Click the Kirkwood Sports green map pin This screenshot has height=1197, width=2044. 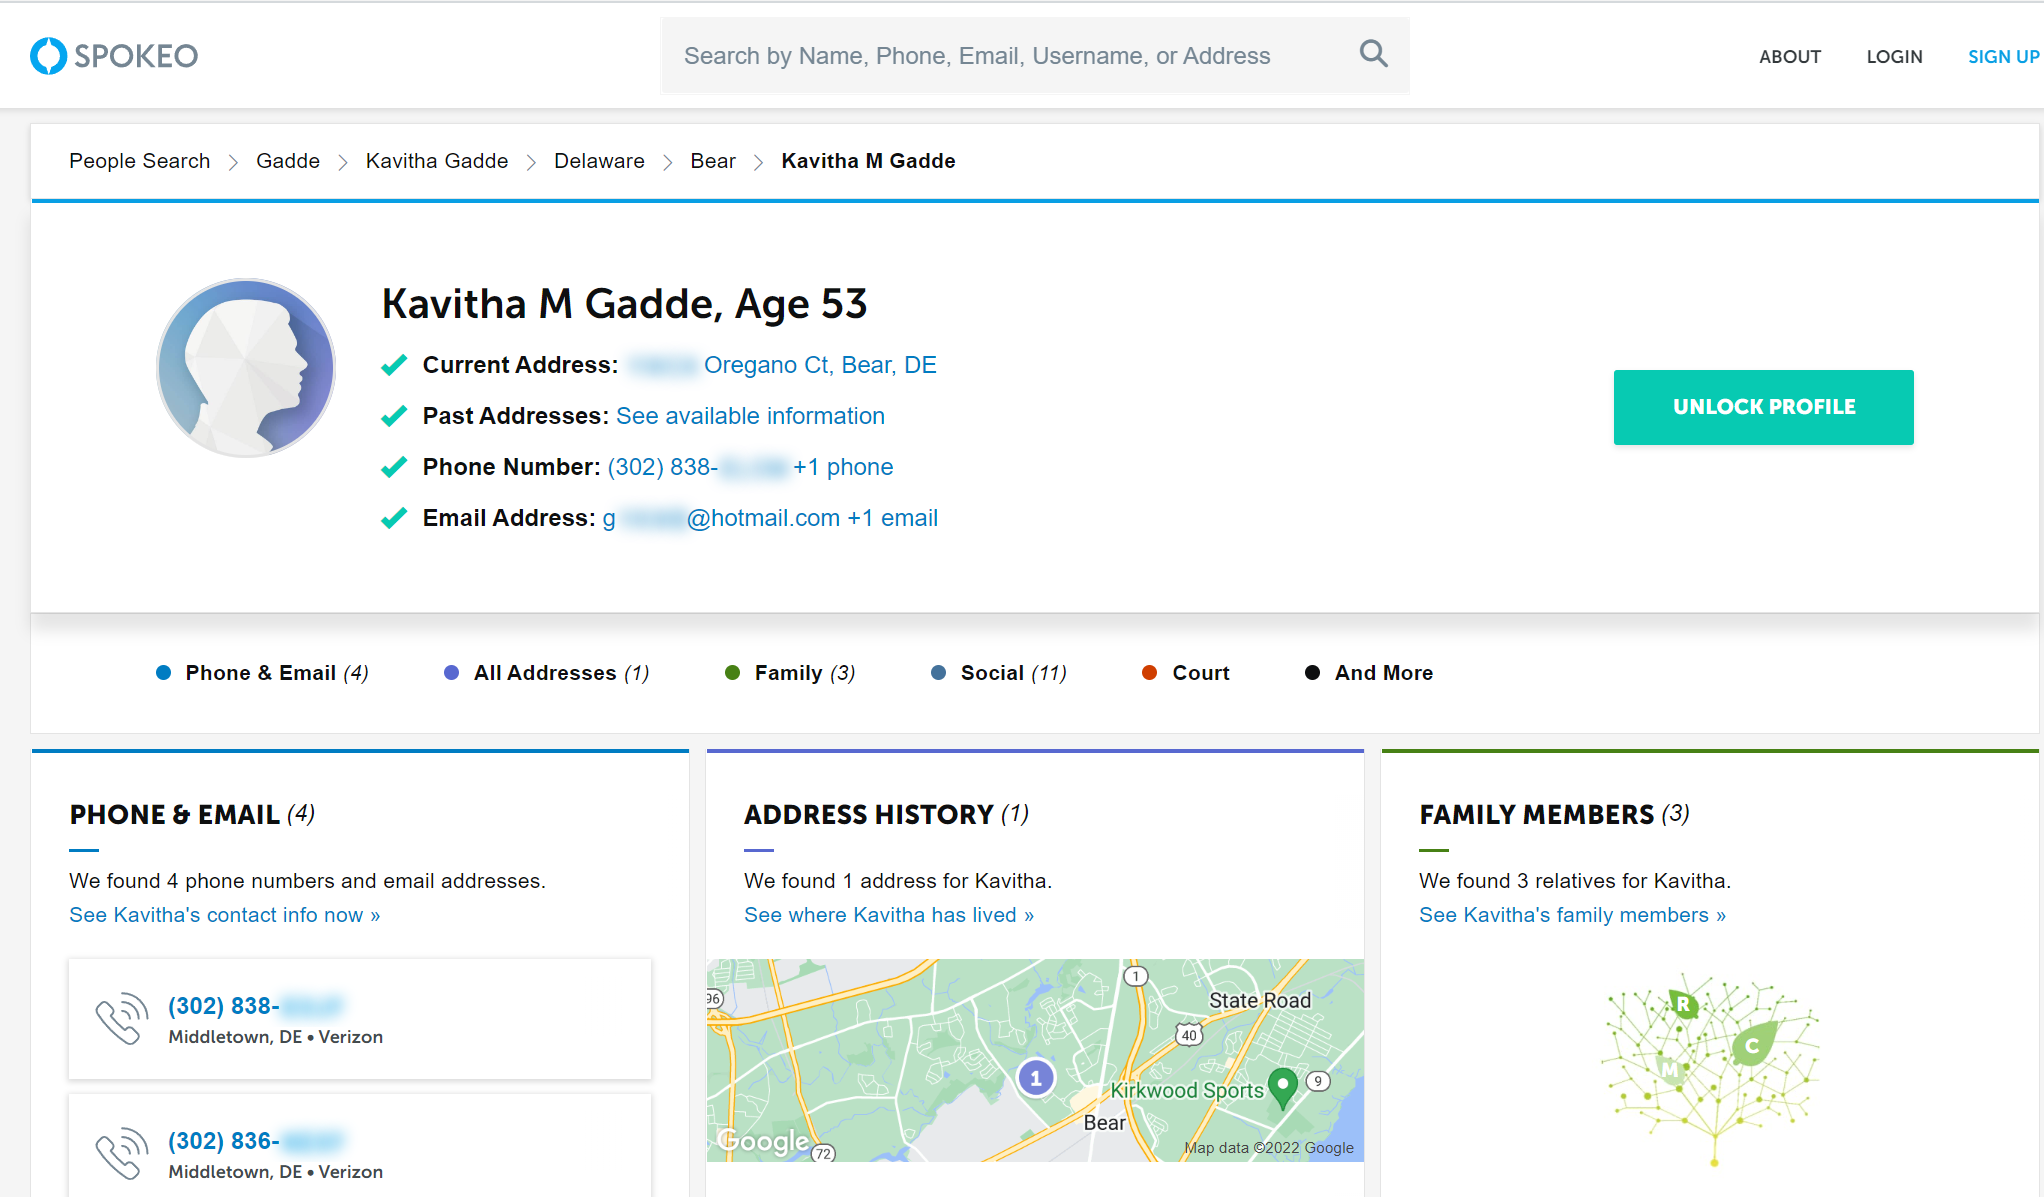tap(1283, 1087)
